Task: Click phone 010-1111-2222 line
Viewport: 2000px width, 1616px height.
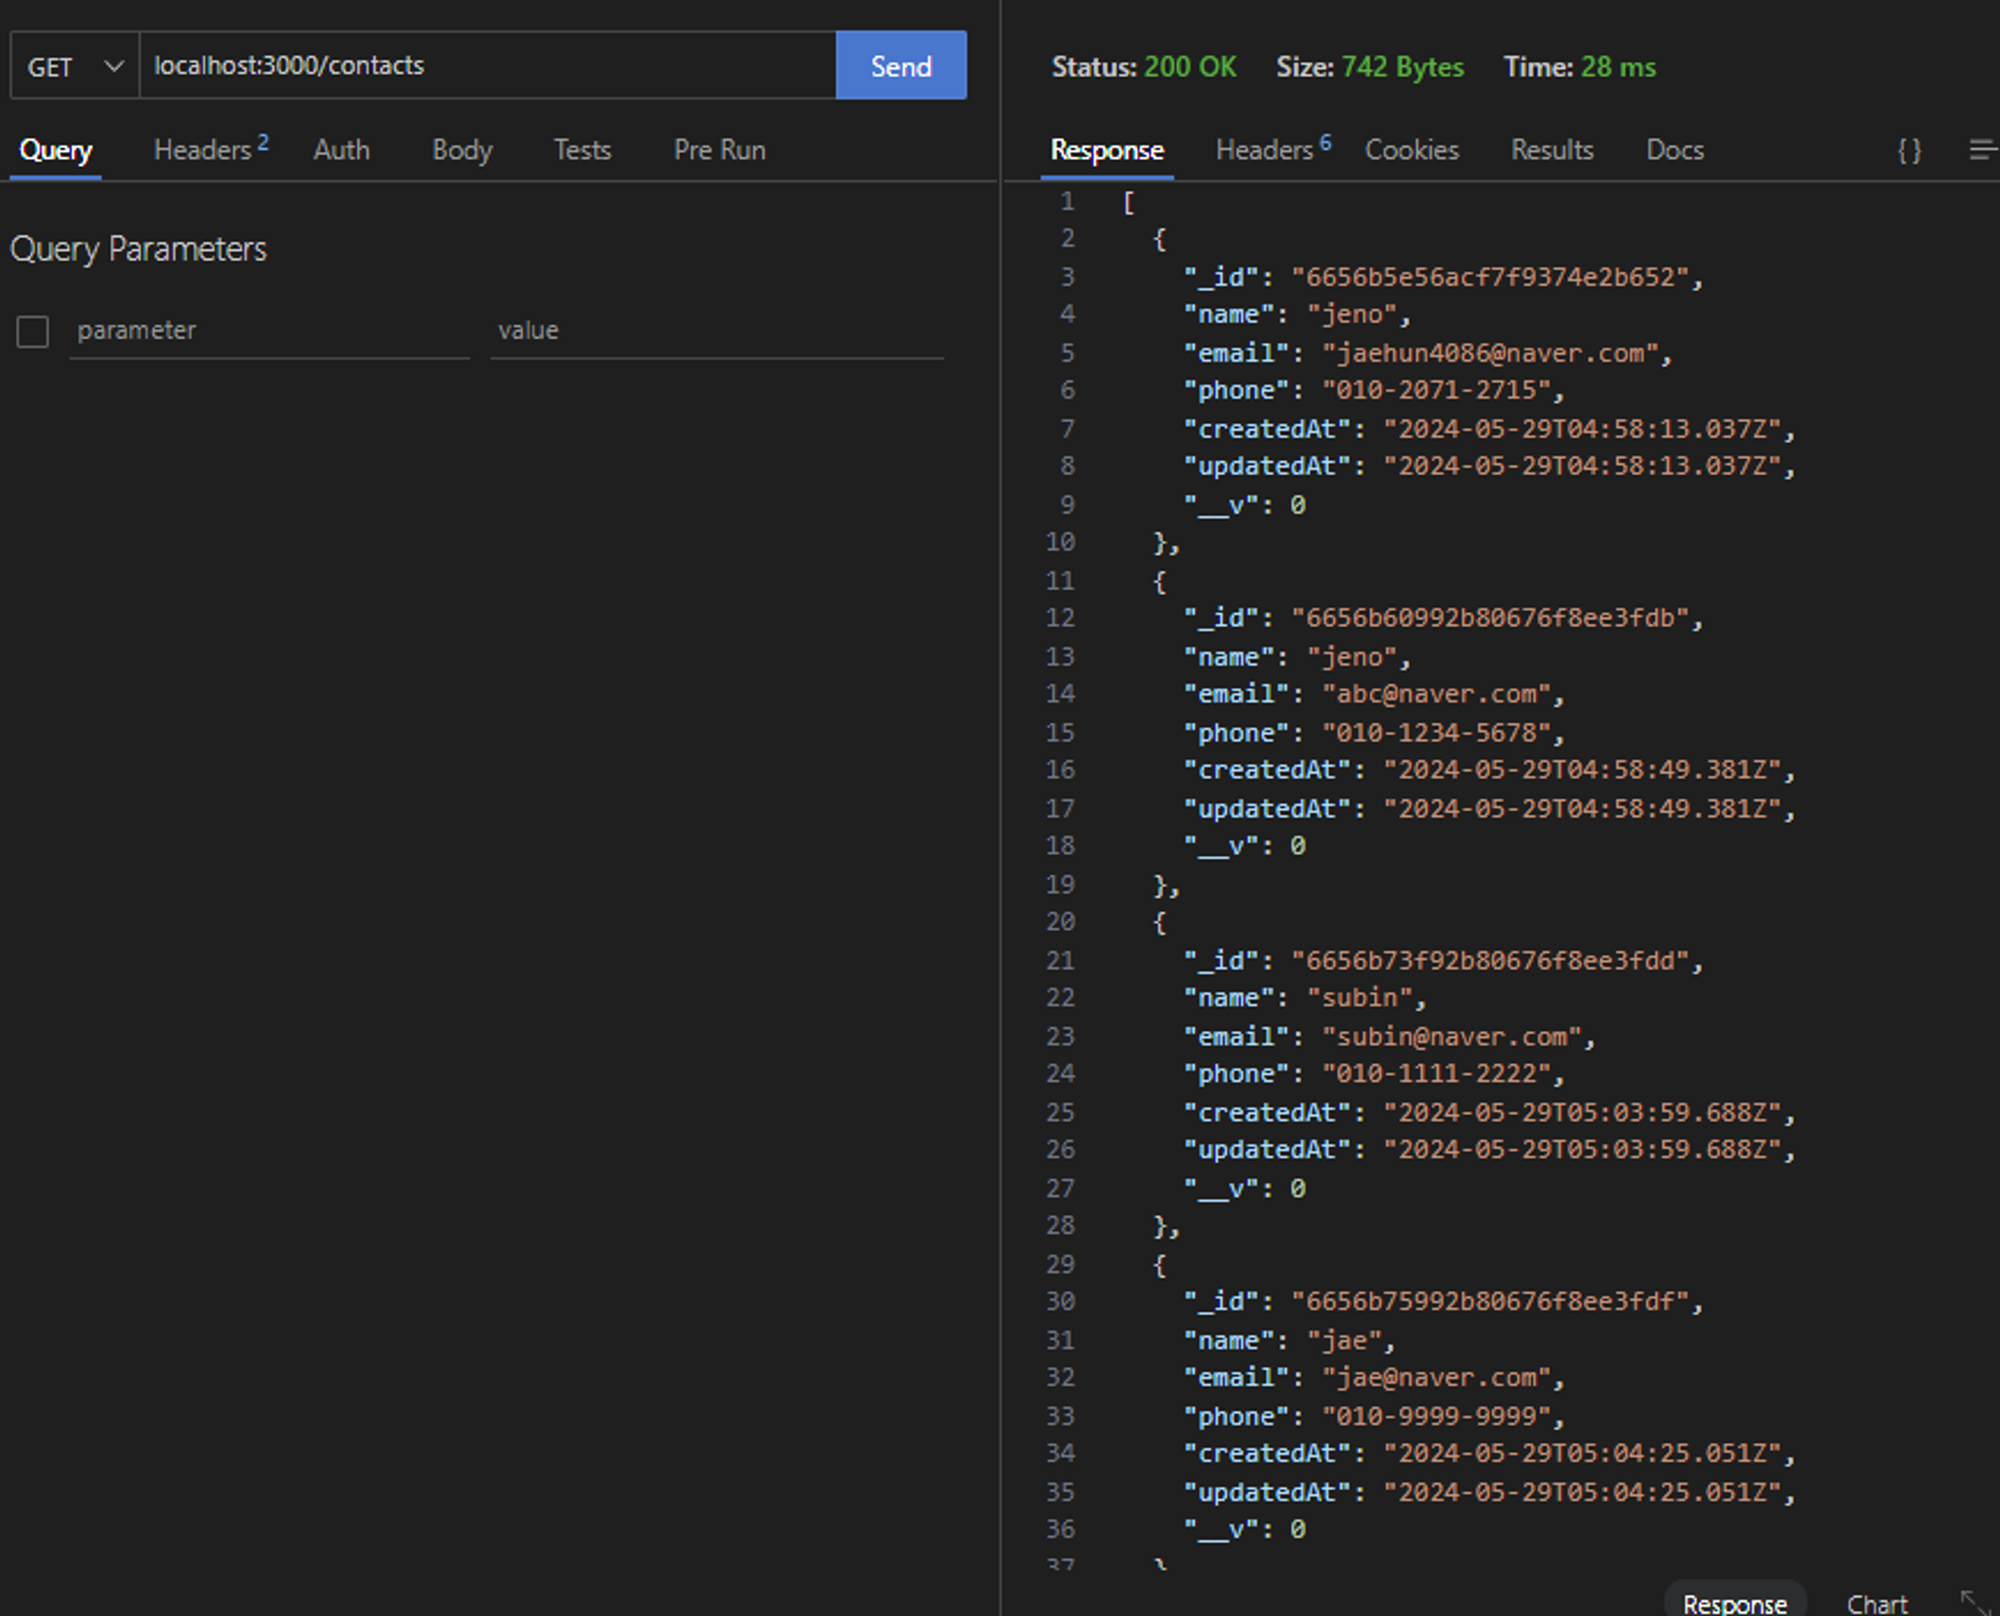Action: (1374, 1074)
